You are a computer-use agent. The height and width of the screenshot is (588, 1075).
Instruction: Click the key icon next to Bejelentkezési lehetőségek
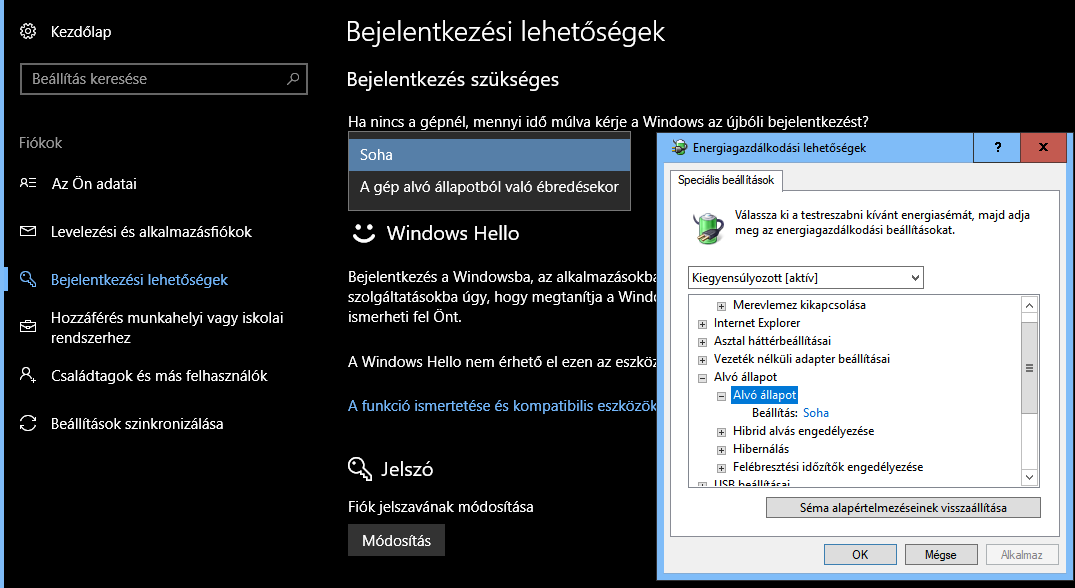click(x=27, y=279)
